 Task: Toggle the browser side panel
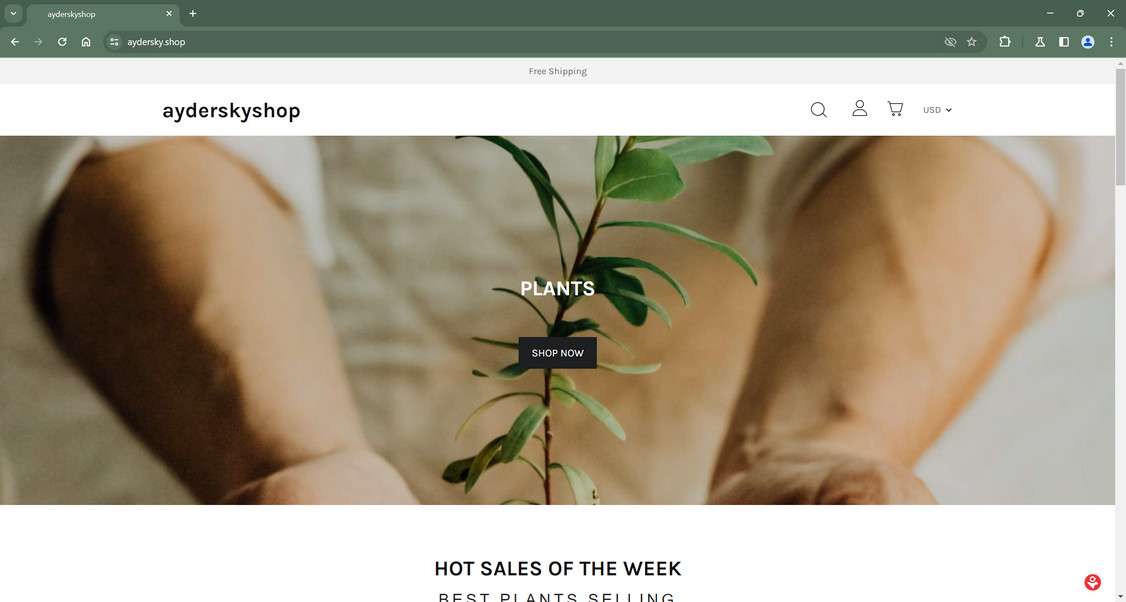pos(1064,42)
